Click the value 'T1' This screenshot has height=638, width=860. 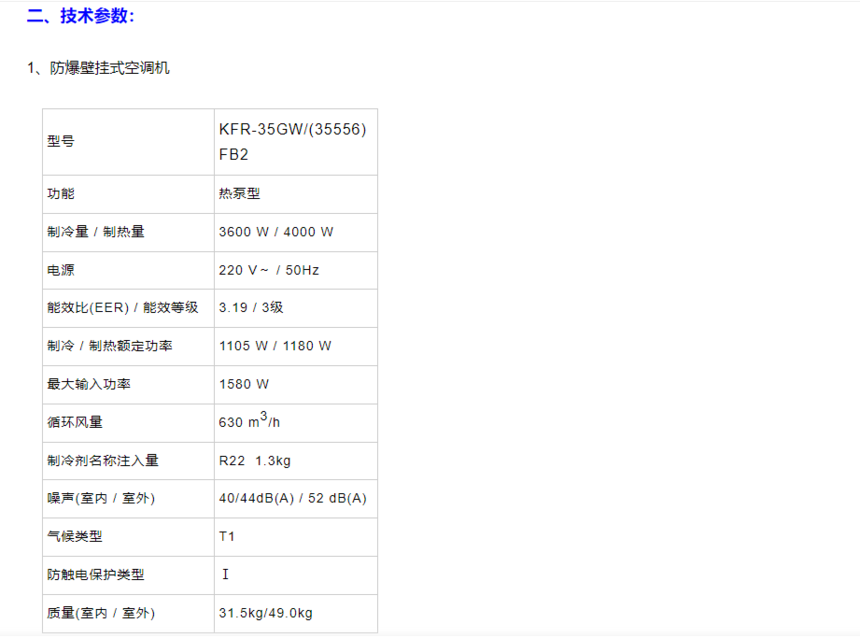(x=227, y=537)
